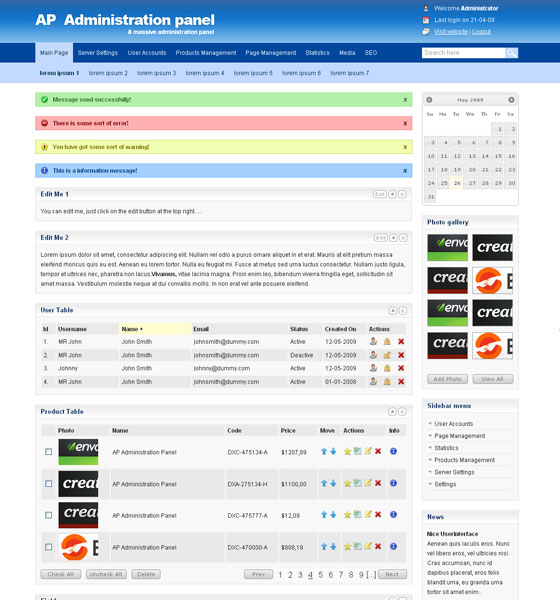The width and height of the screenshot is (560, 600).
Task: Click the Check All button
Action: tap(61, 574)
